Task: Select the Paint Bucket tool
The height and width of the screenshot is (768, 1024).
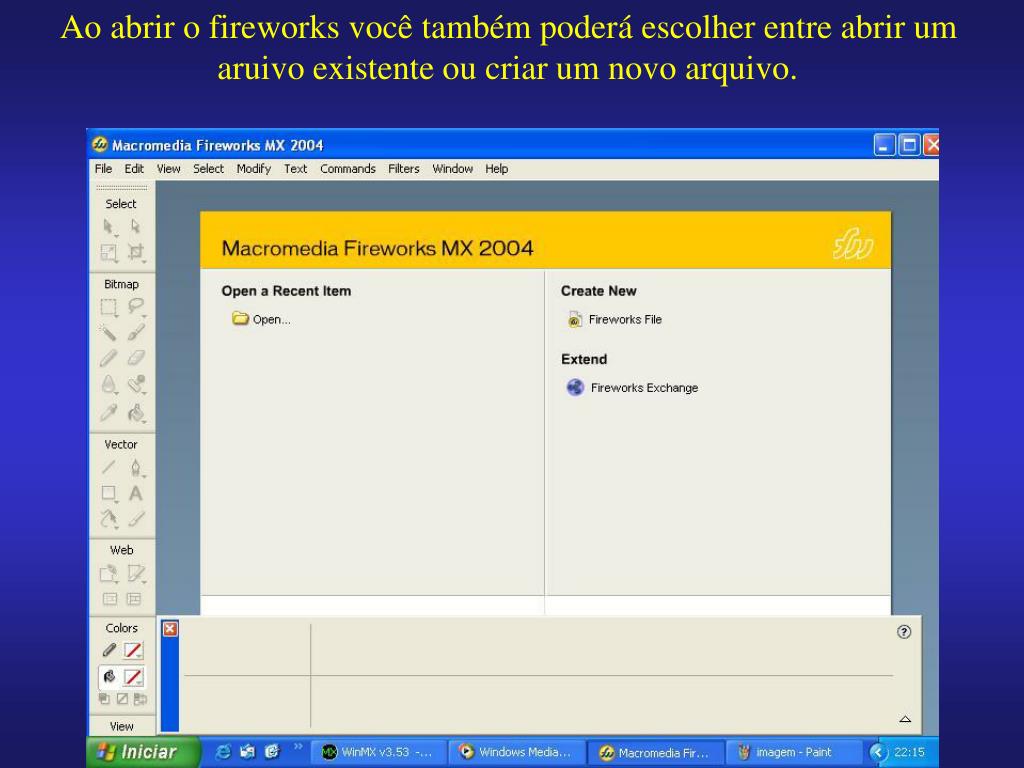Action: click(x=136, y=413)
